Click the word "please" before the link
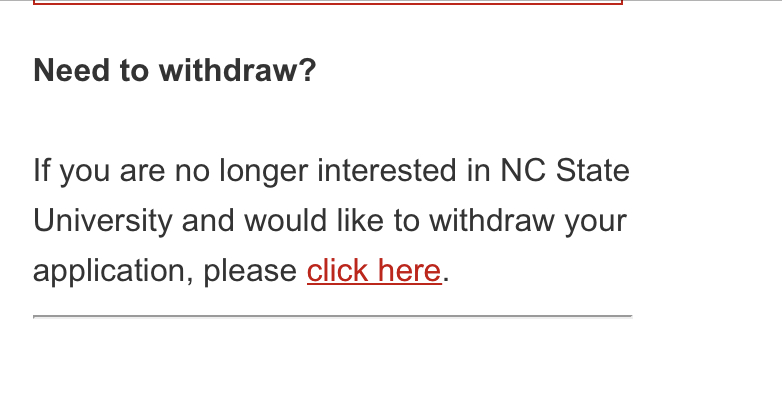The image size is (782, 395). [250, 271]
